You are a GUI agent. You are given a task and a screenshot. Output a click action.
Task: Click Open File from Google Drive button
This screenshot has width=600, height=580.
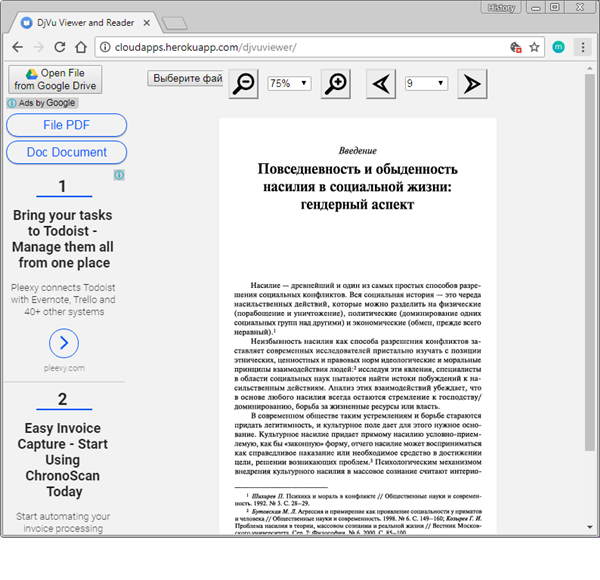click(x=55, y=79)
